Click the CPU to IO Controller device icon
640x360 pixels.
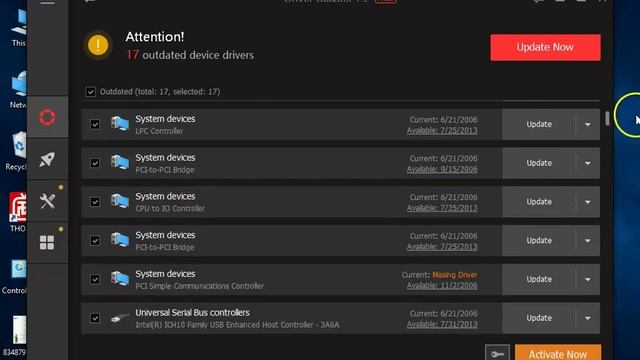click(120, 201)
